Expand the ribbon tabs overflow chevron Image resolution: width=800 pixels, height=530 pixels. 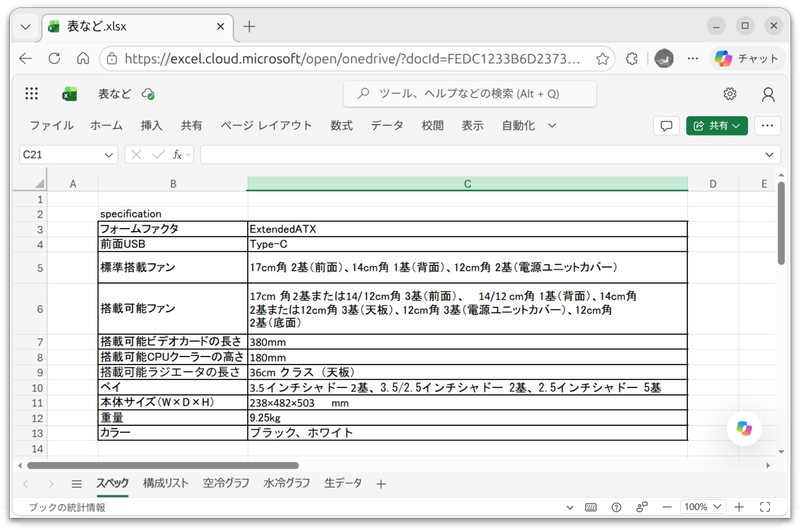click(552, 125)
